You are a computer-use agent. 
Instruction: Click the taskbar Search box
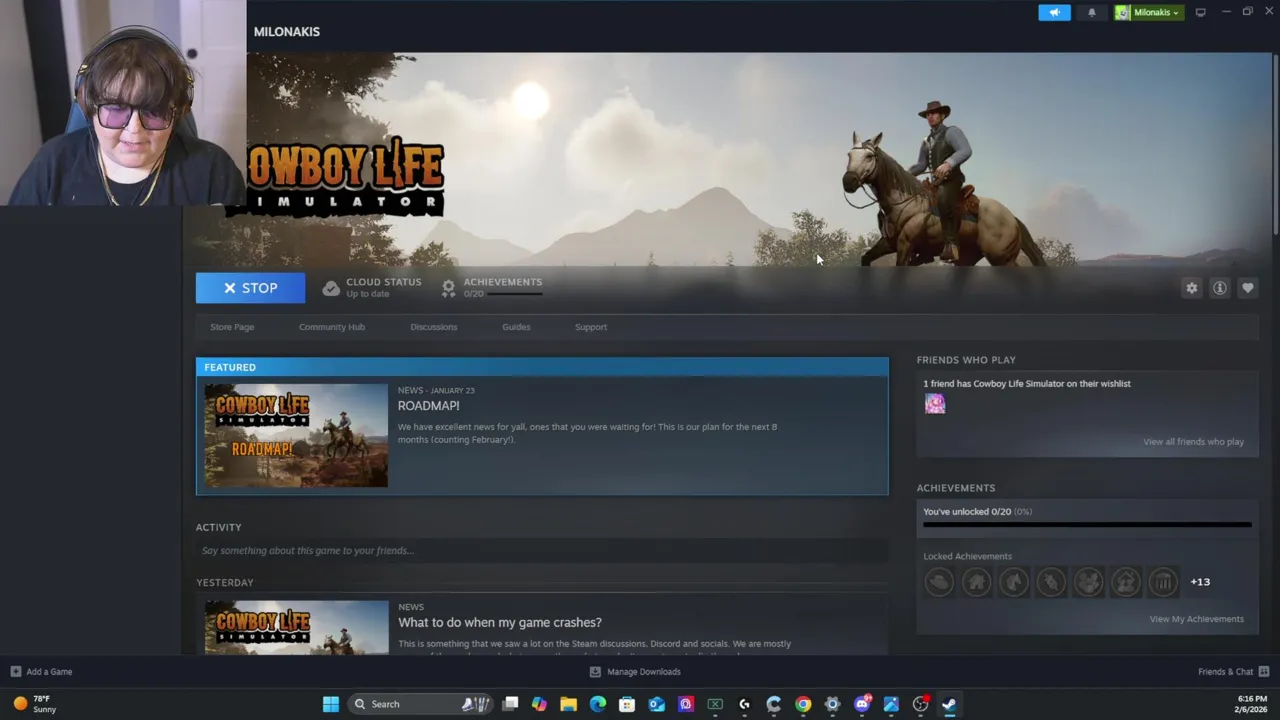tap(422, 704)
